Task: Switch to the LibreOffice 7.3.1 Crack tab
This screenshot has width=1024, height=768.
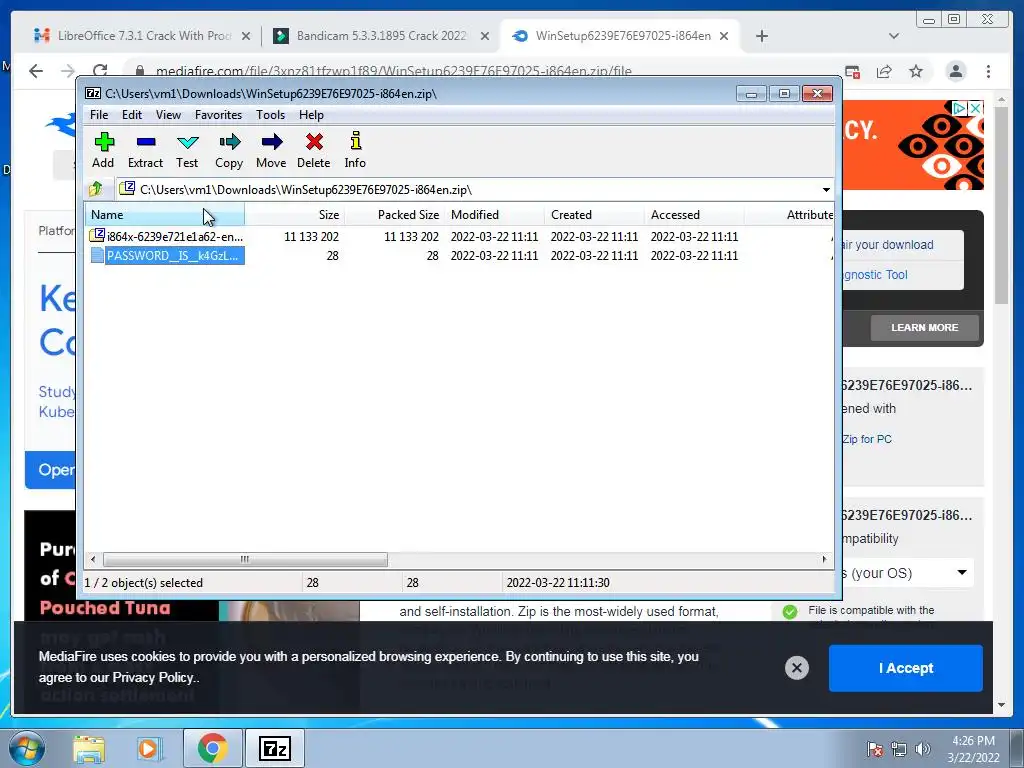Action: pyautogui.click(x=144, y=36)
